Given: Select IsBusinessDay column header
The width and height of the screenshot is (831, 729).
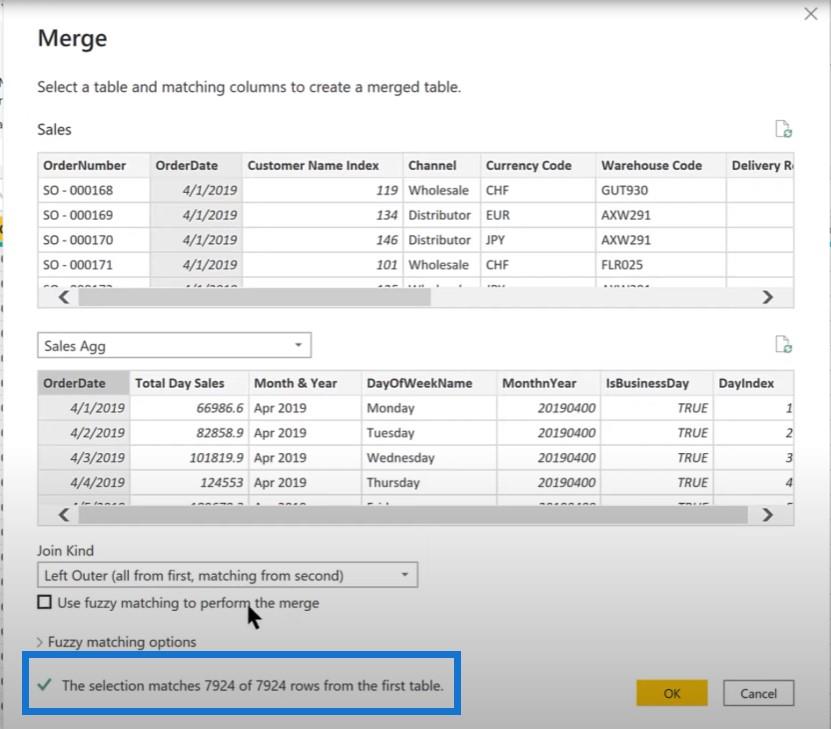Looking at the screenshot, I should pos(657,383).
